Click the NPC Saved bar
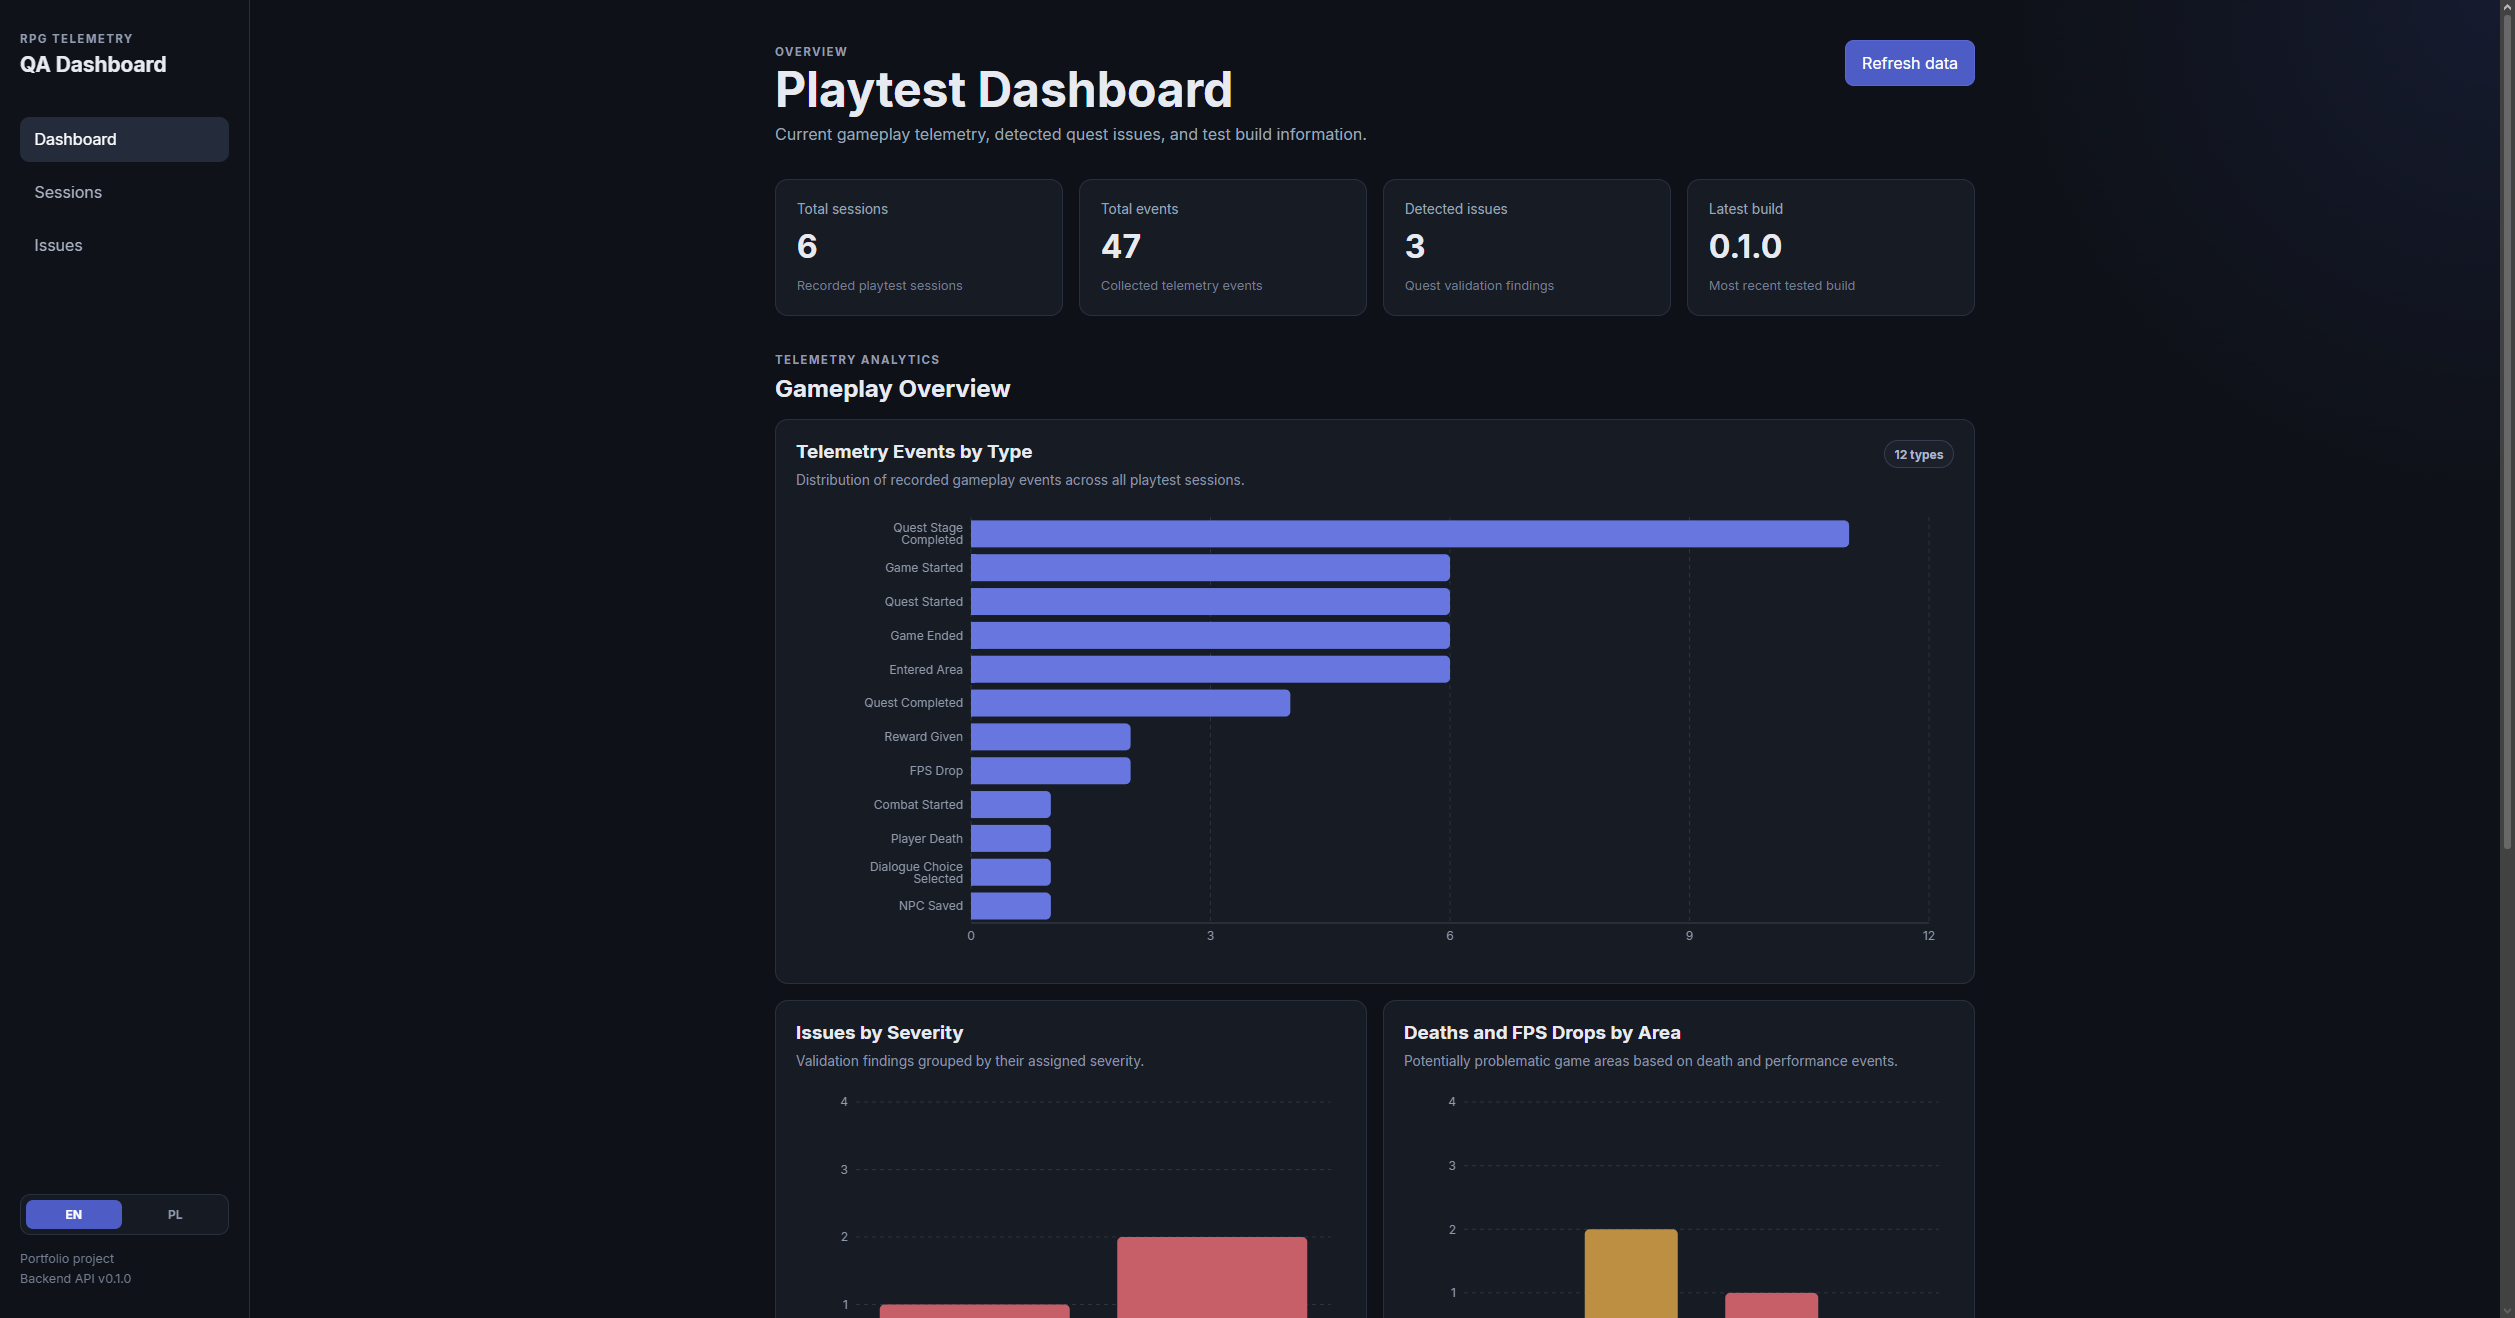 (1010, 906)
